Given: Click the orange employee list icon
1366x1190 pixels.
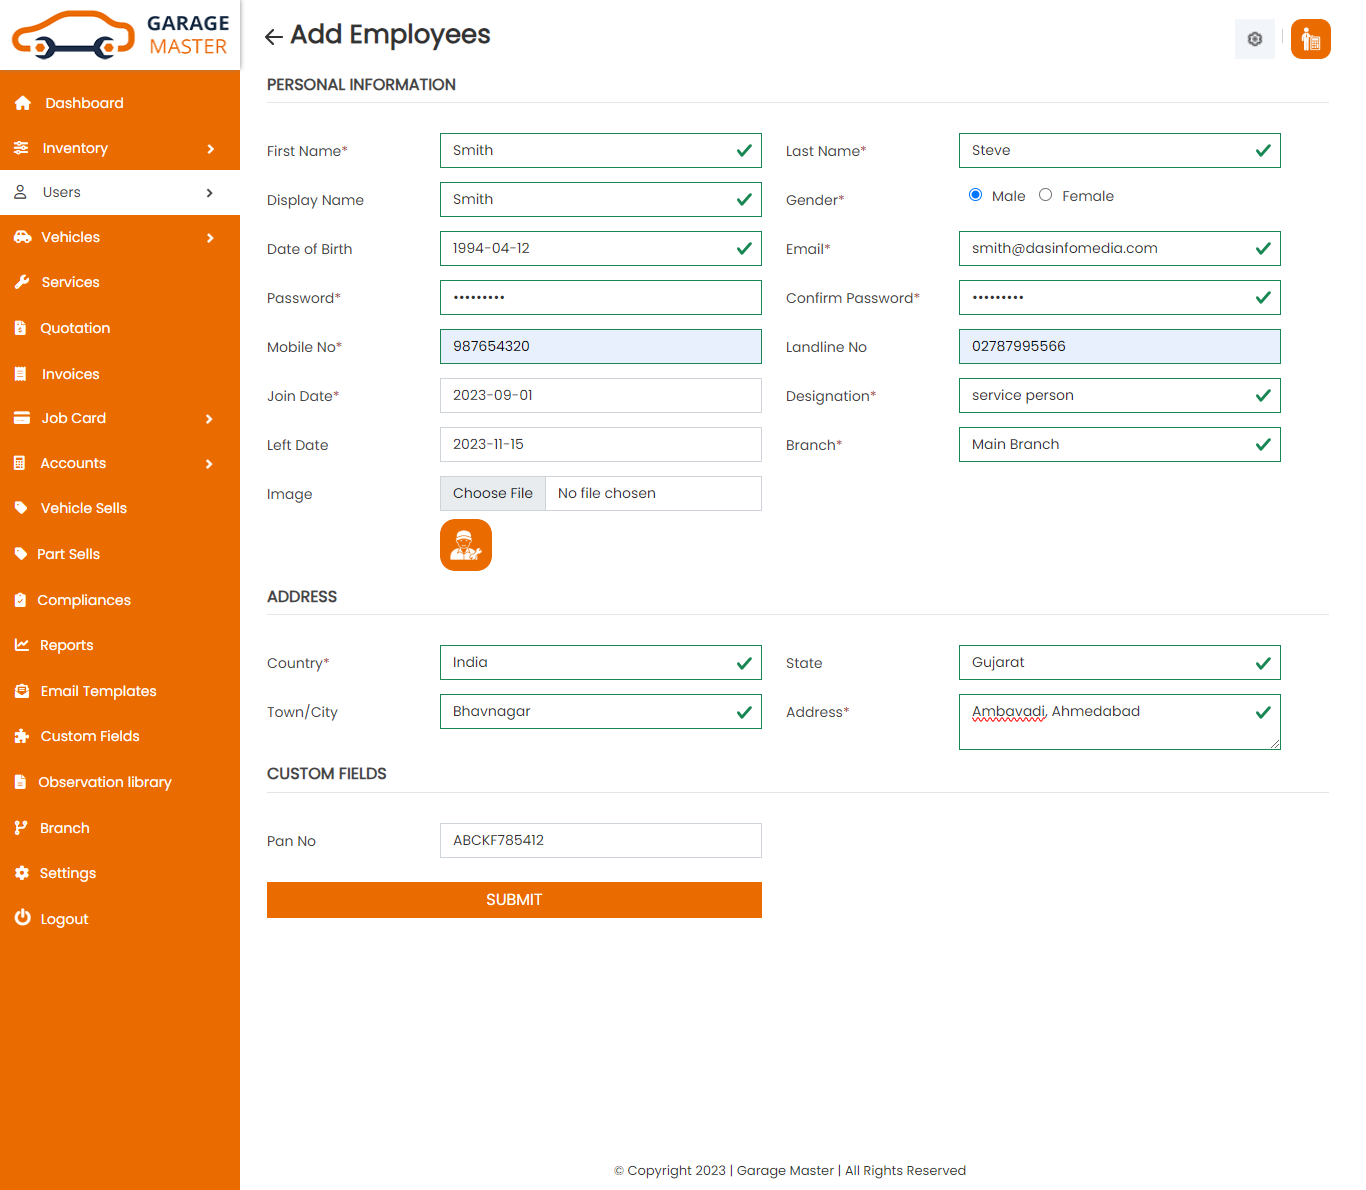Looking at the screenshot, I should (x=1310, y=39).
